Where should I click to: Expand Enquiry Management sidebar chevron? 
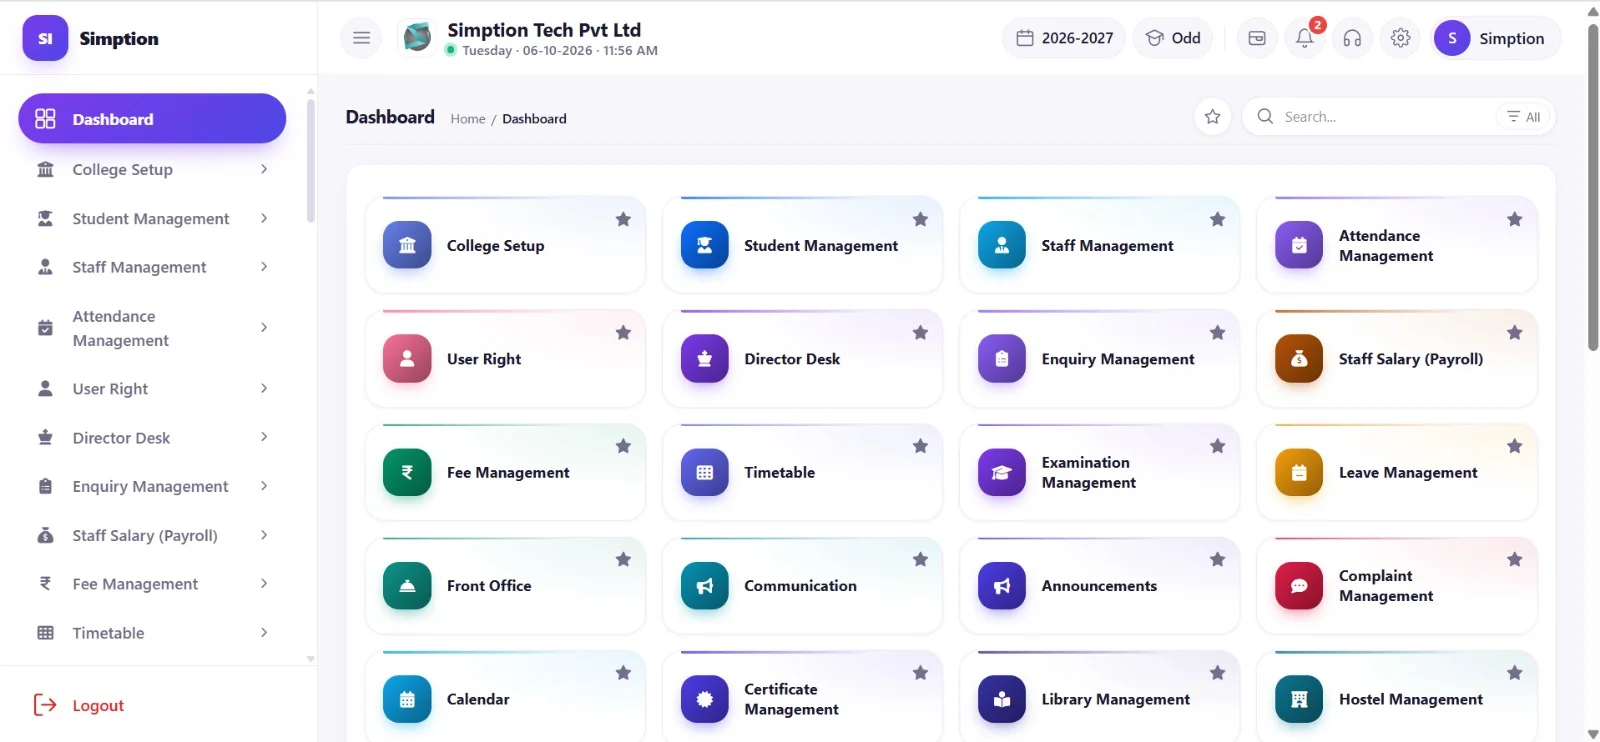[264, 486]
